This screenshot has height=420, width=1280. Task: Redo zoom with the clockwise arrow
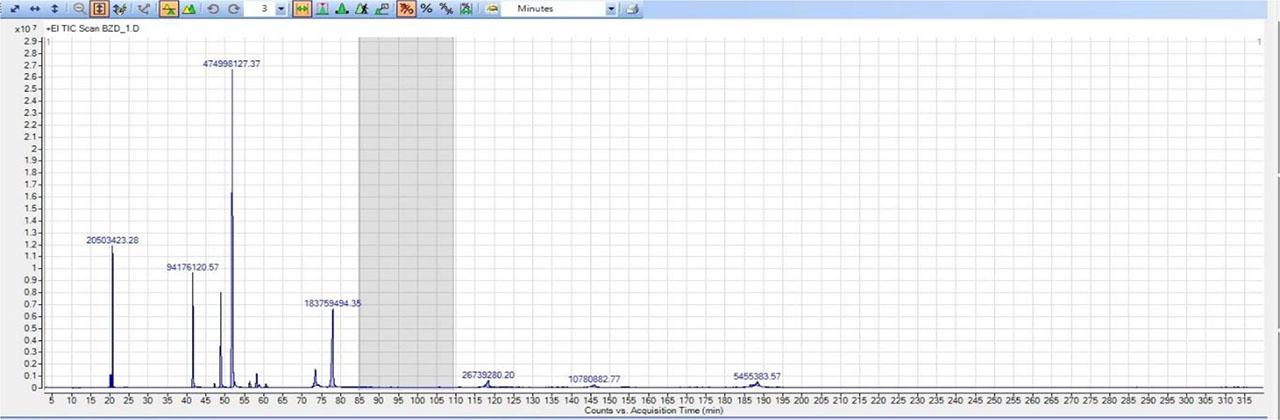(233, 9)
